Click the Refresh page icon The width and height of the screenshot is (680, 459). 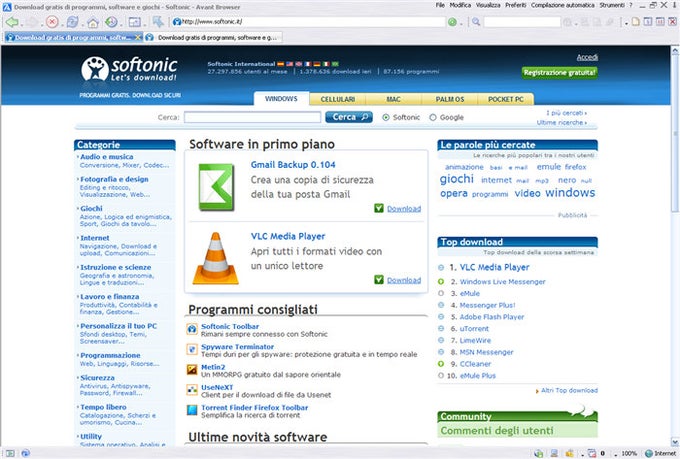pos(72,22)
